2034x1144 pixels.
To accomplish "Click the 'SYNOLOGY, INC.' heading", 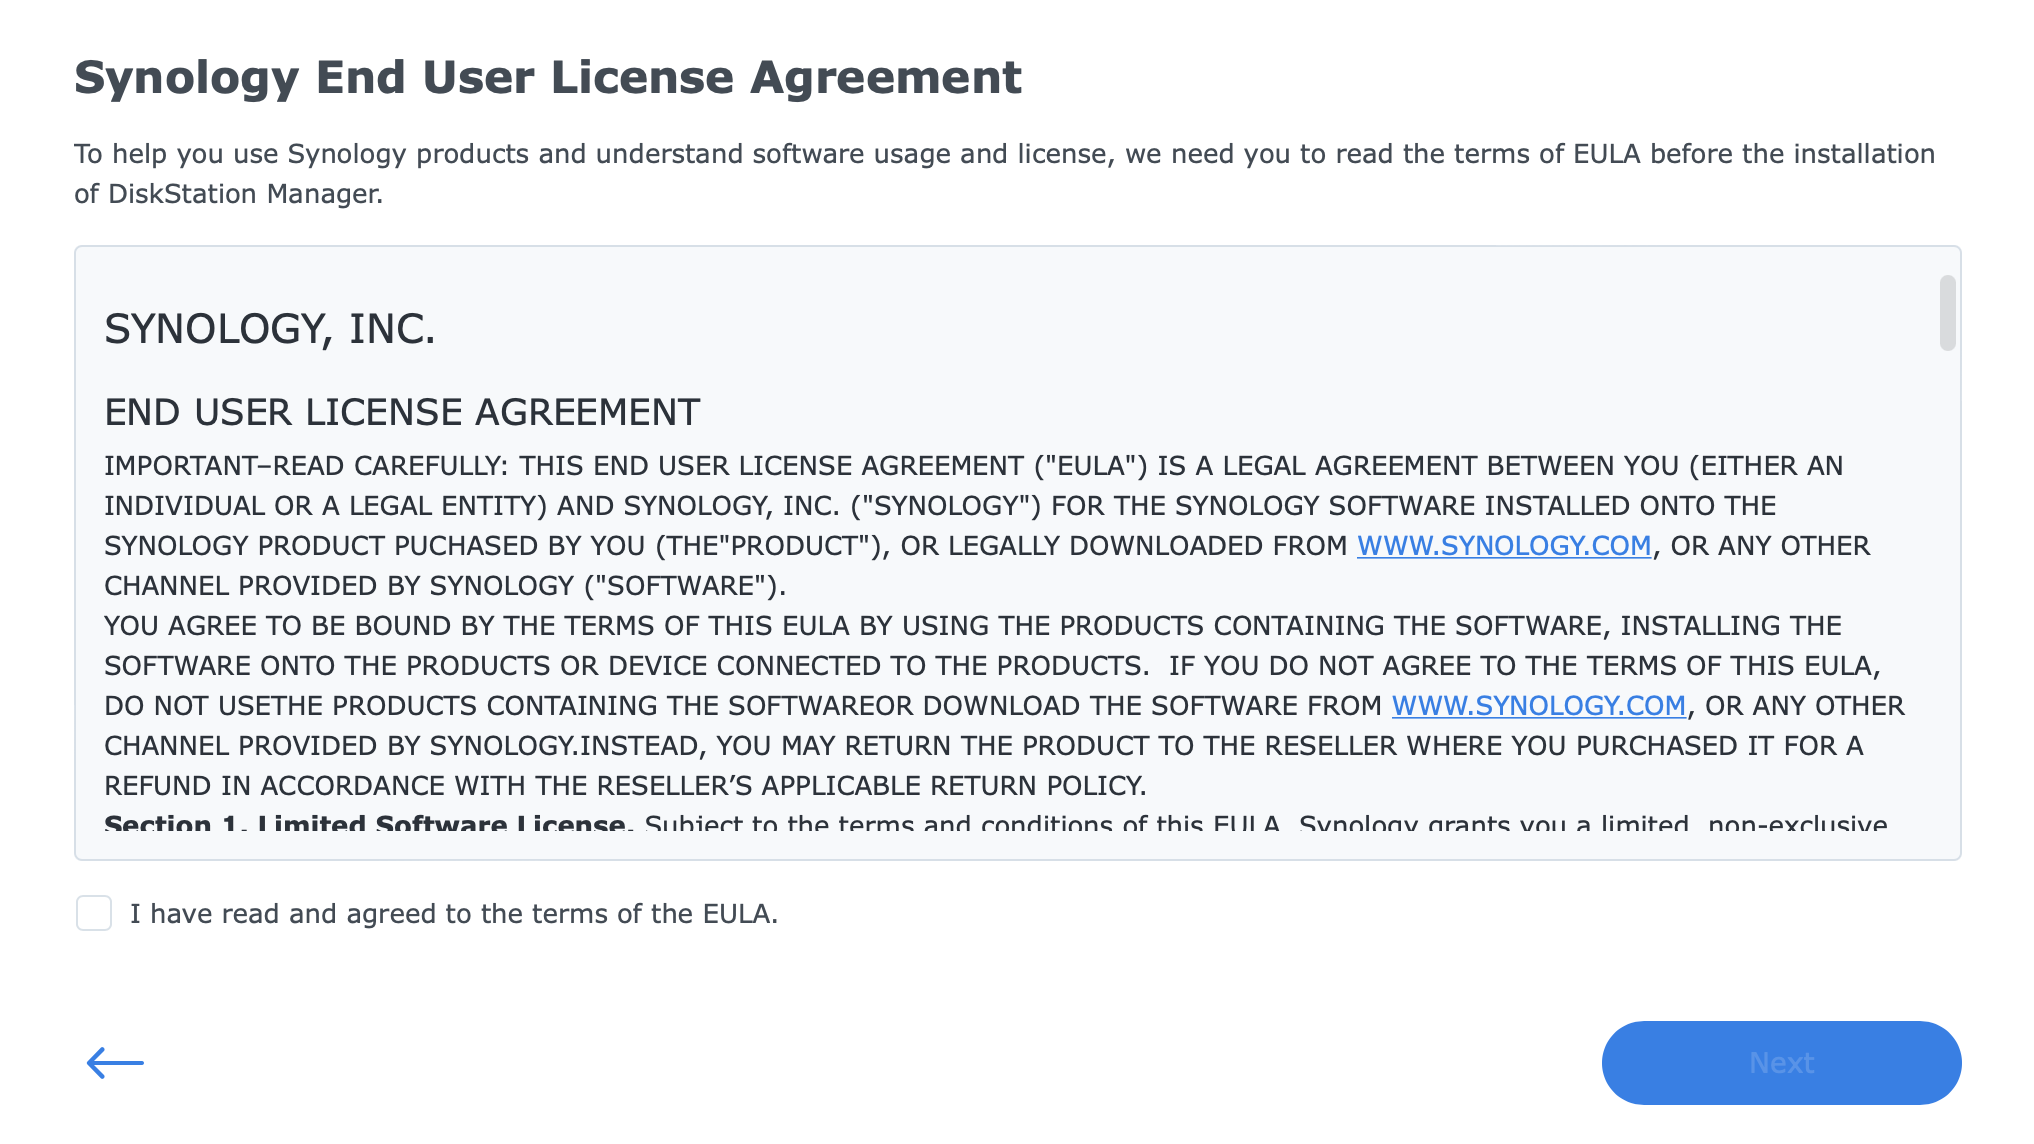I will pyautogui.click(x=270, y=329).
